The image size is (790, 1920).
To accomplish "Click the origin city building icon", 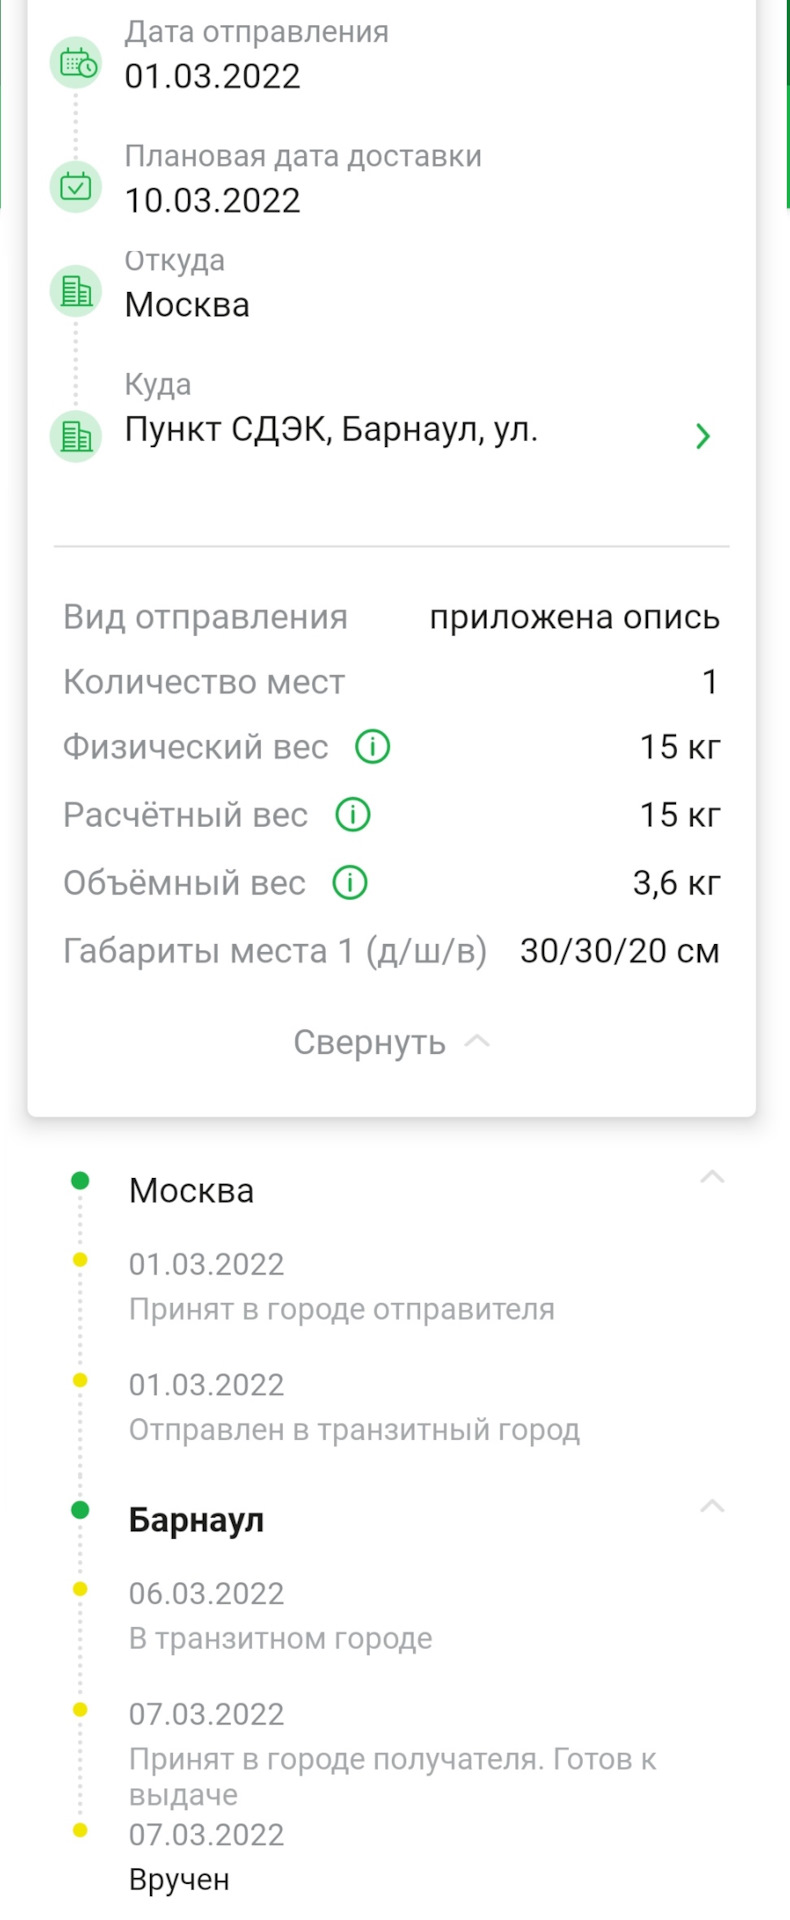I will click(76, 291).
